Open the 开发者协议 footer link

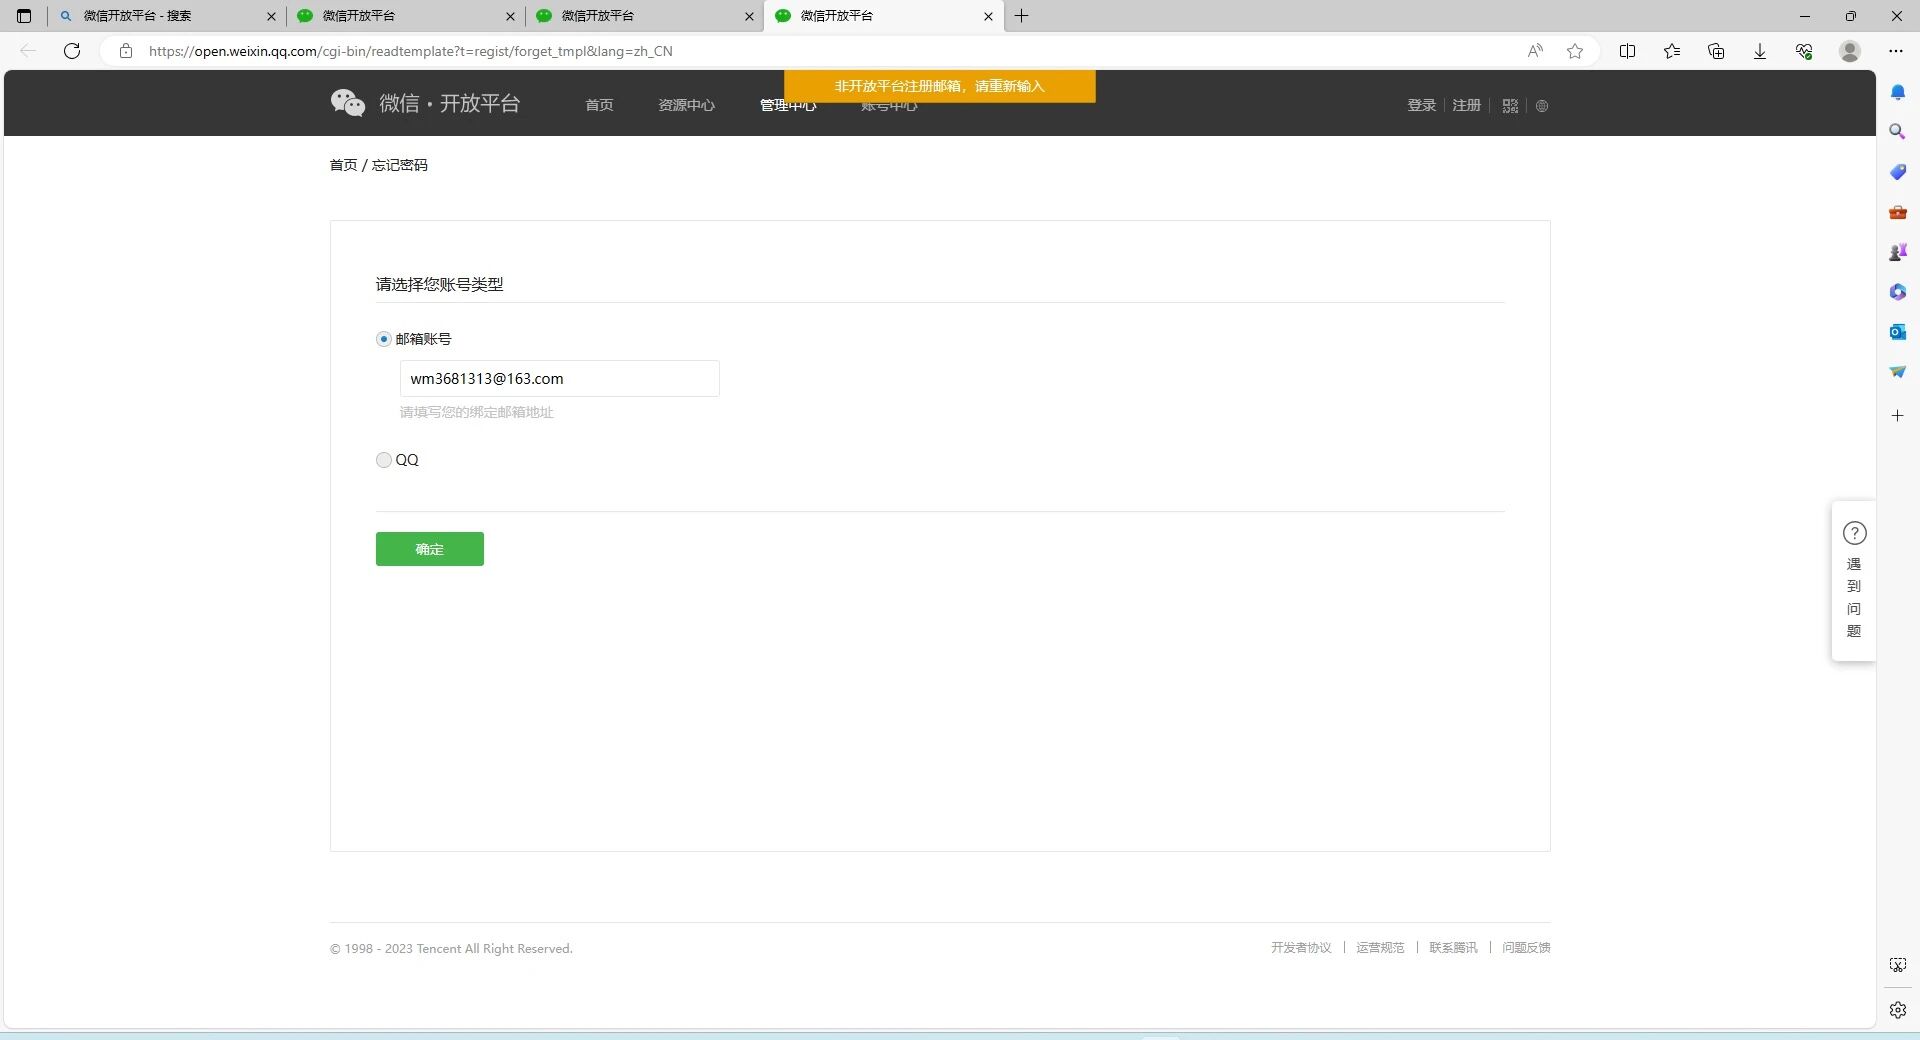pyautogui.click(x=1301, y=948)
